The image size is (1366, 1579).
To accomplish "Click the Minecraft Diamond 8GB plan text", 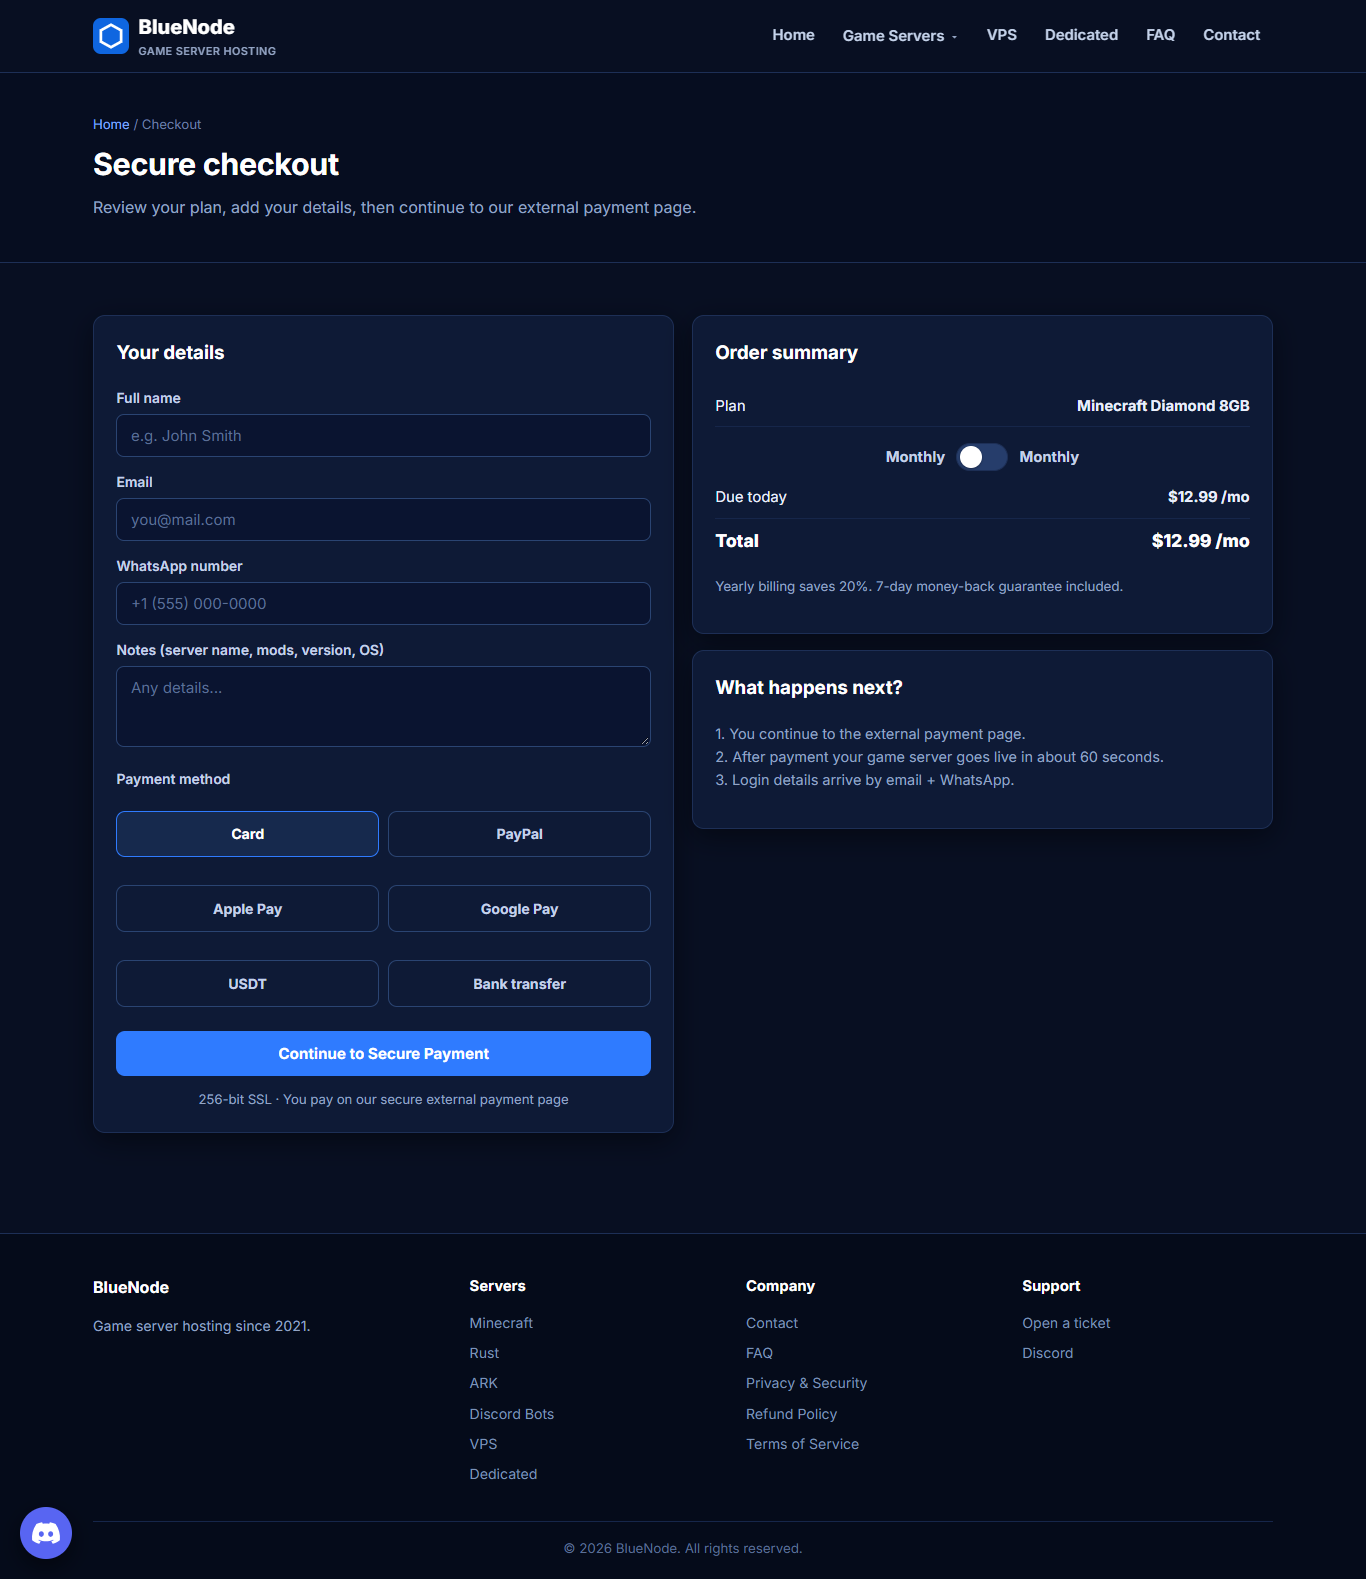I will [1163, 406].
